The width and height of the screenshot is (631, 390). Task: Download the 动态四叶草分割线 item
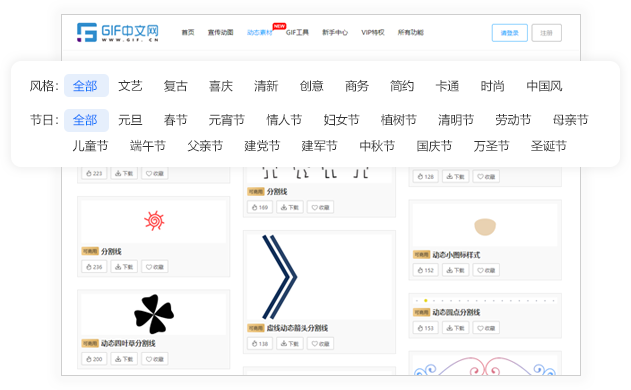click(x=124, y=359)
